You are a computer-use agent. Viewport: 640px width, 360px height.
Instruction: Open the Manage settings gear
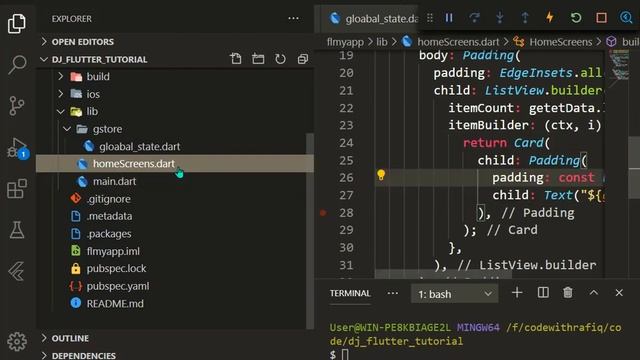coord(17,341)
